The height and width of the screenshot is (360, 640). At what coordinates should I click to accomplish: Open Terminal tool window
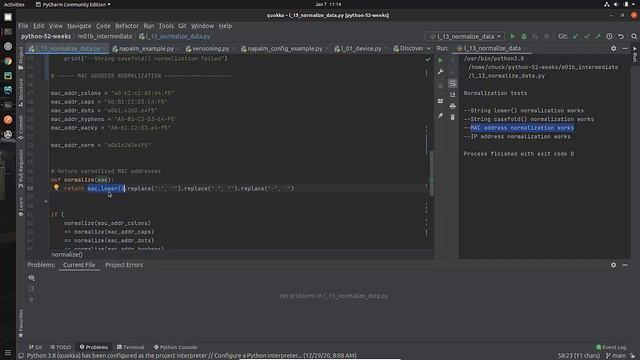click(x=131, y=347)
